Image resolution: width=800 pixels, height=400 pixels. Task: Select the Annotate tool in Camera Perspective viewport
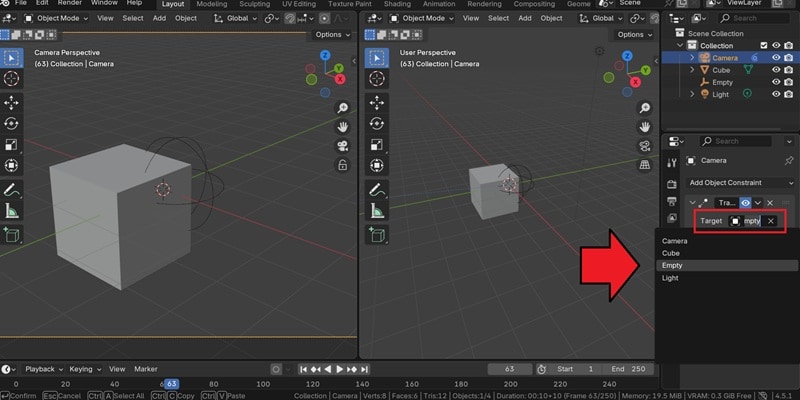[11, 189]
